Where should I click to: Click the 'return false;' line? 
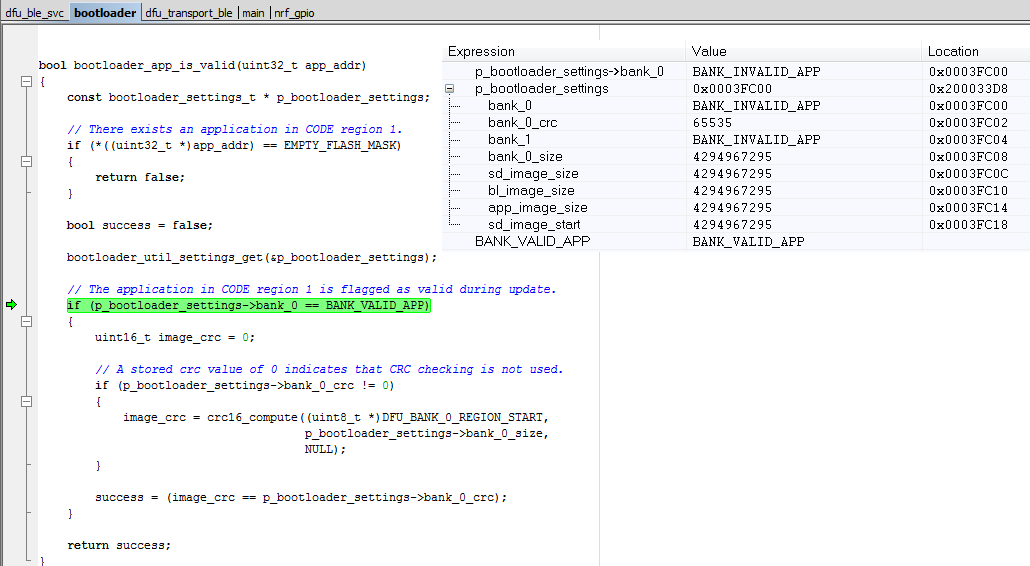[x=140, y=177]
